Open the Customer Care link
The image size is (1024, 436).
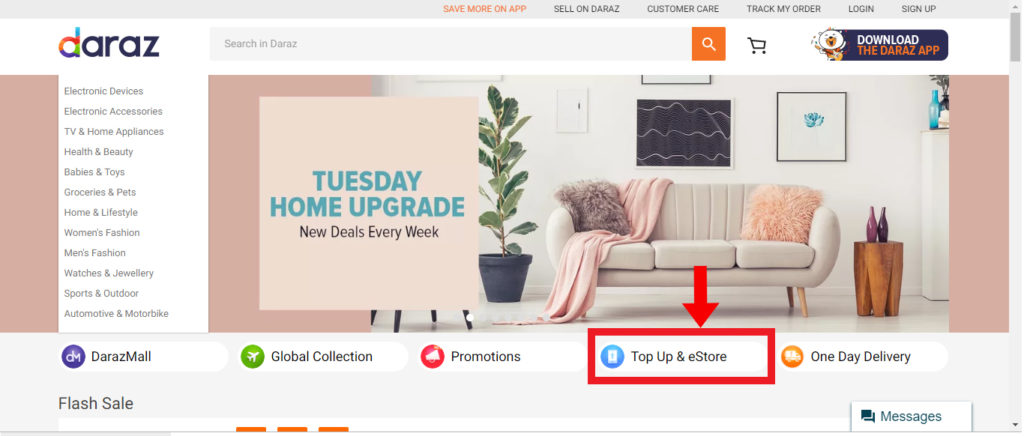coord(683,9)
